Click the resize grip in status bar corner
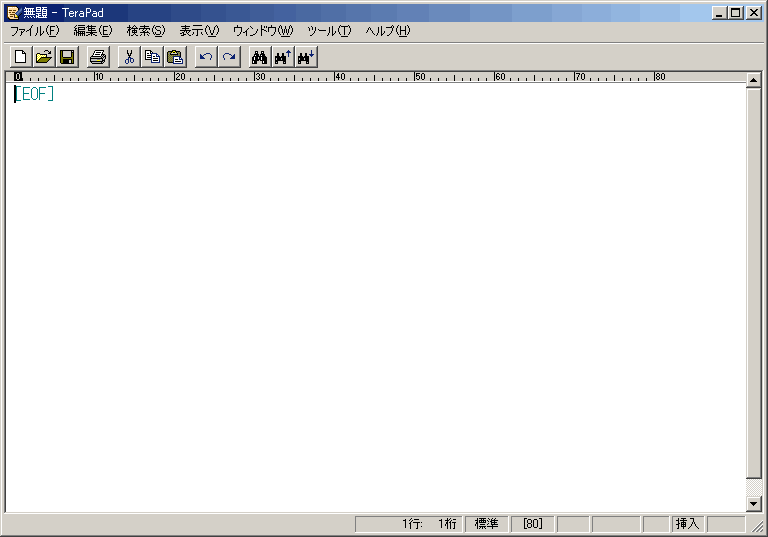768x537 pixels. click(757, 525)
